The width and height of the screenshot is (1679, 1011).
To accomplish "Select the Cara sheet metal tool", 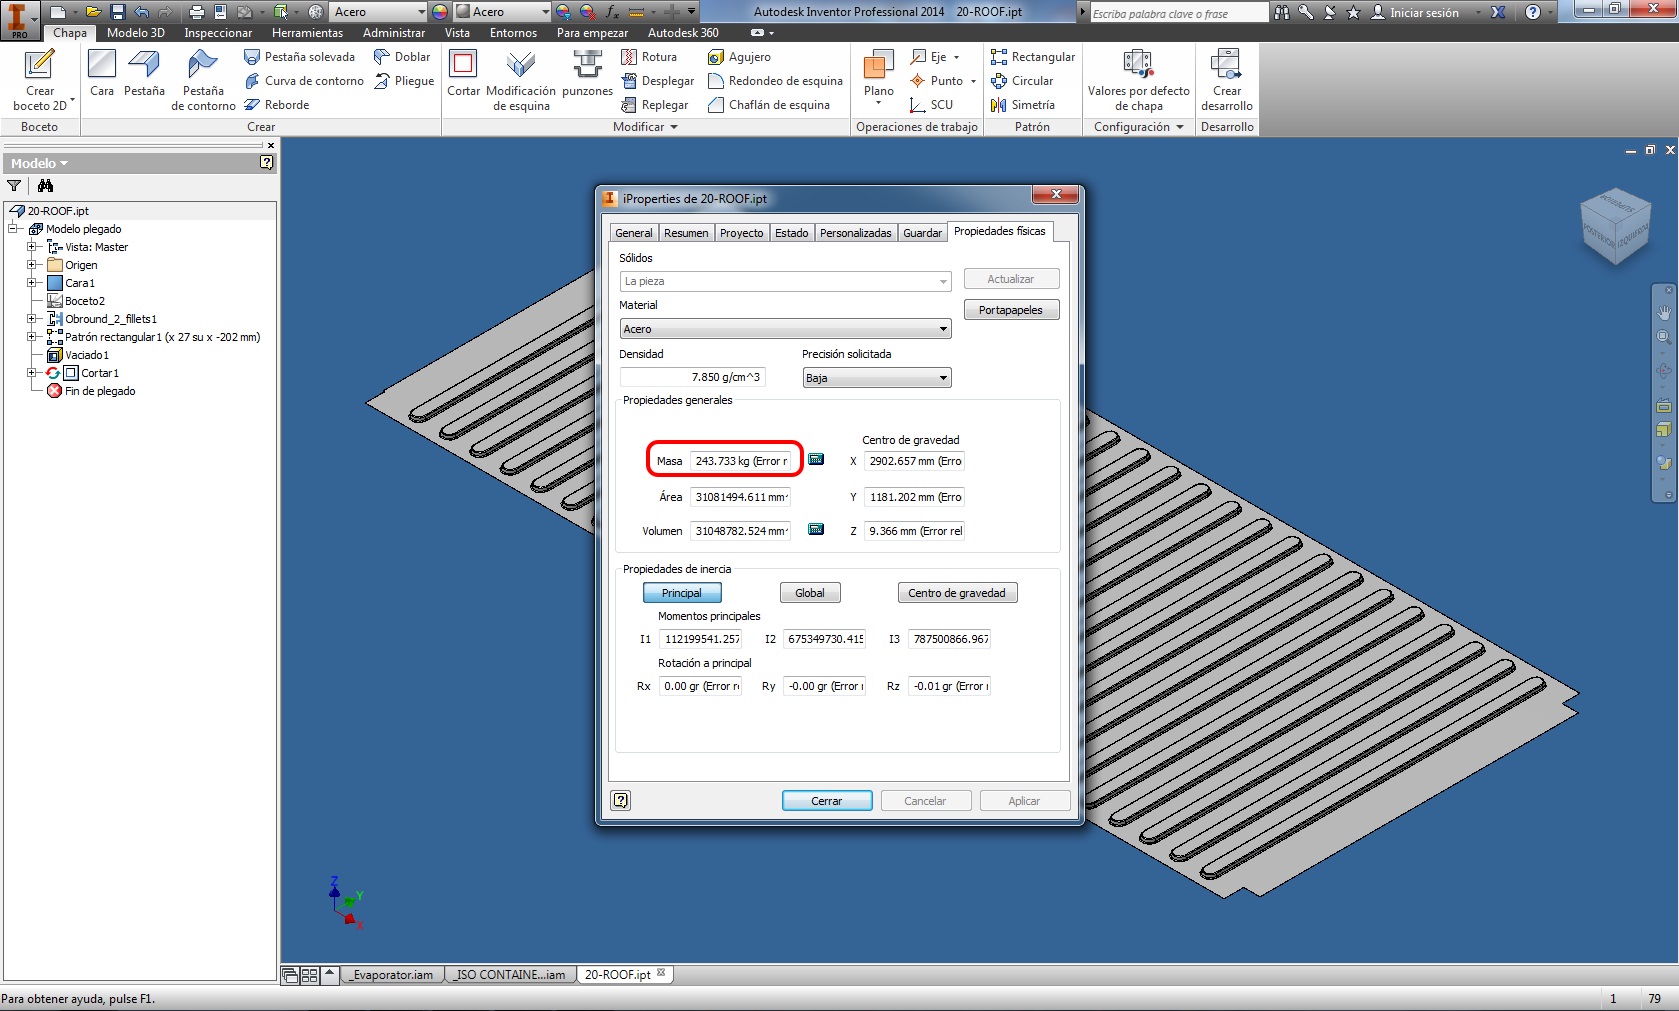I will point(102,73).
